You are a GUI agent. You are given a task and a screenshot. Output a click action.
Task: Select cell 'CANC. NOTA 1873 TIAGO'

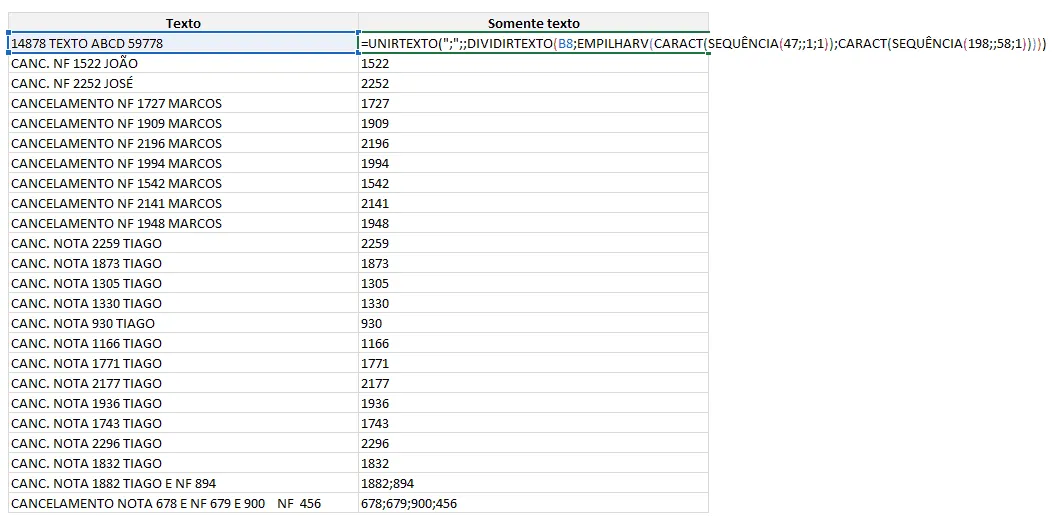coord(183,264)
